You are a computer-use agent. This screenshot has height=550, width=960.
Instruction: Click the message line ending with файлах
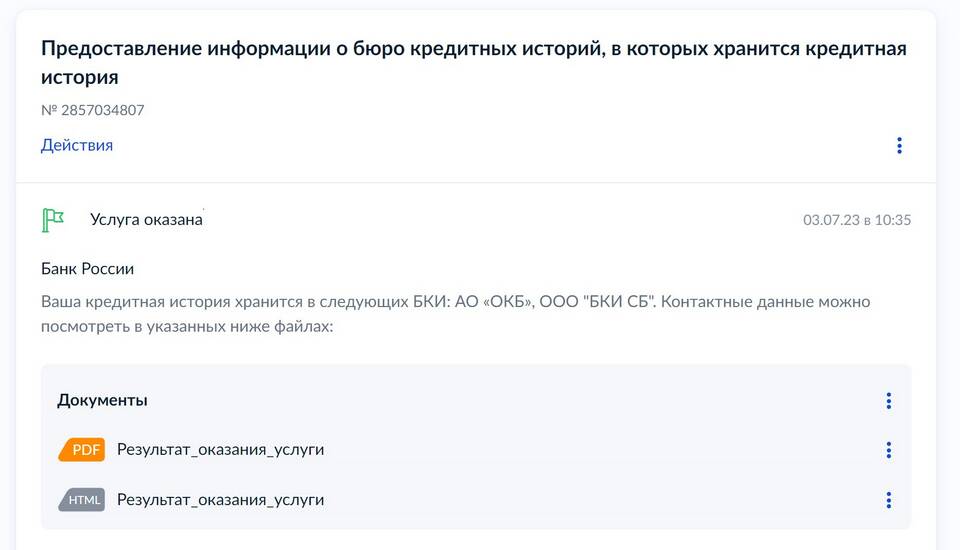pos(186,326)
